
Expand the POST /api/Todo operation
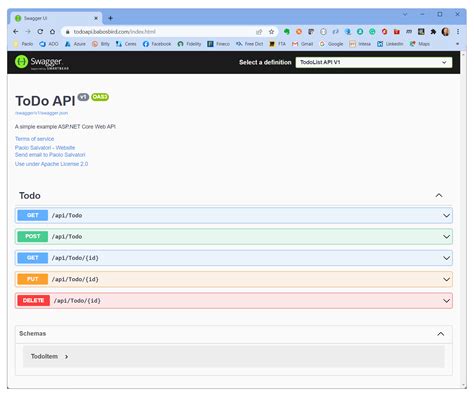(234, 237)
